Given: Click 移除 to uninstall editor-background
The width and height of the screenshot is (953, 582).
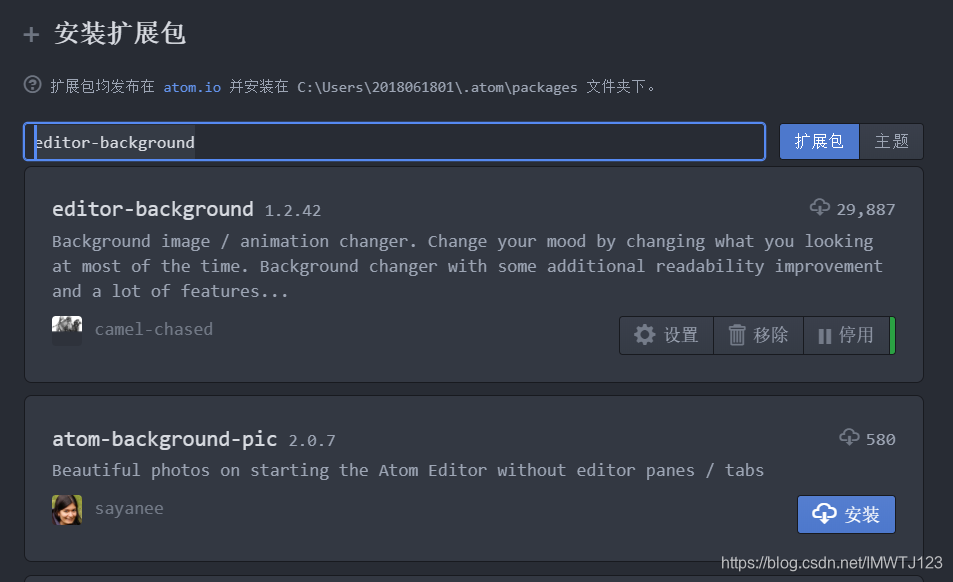Looking at the screenshot, I should pos(758,335).
